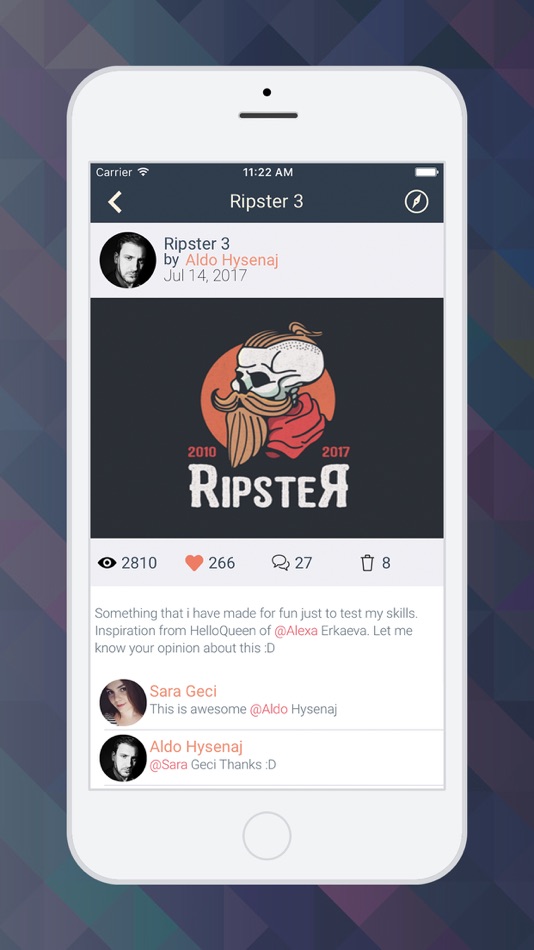Tap Sara Geci's profile picture
Viewport: 534px width, 950px height.
123,703
